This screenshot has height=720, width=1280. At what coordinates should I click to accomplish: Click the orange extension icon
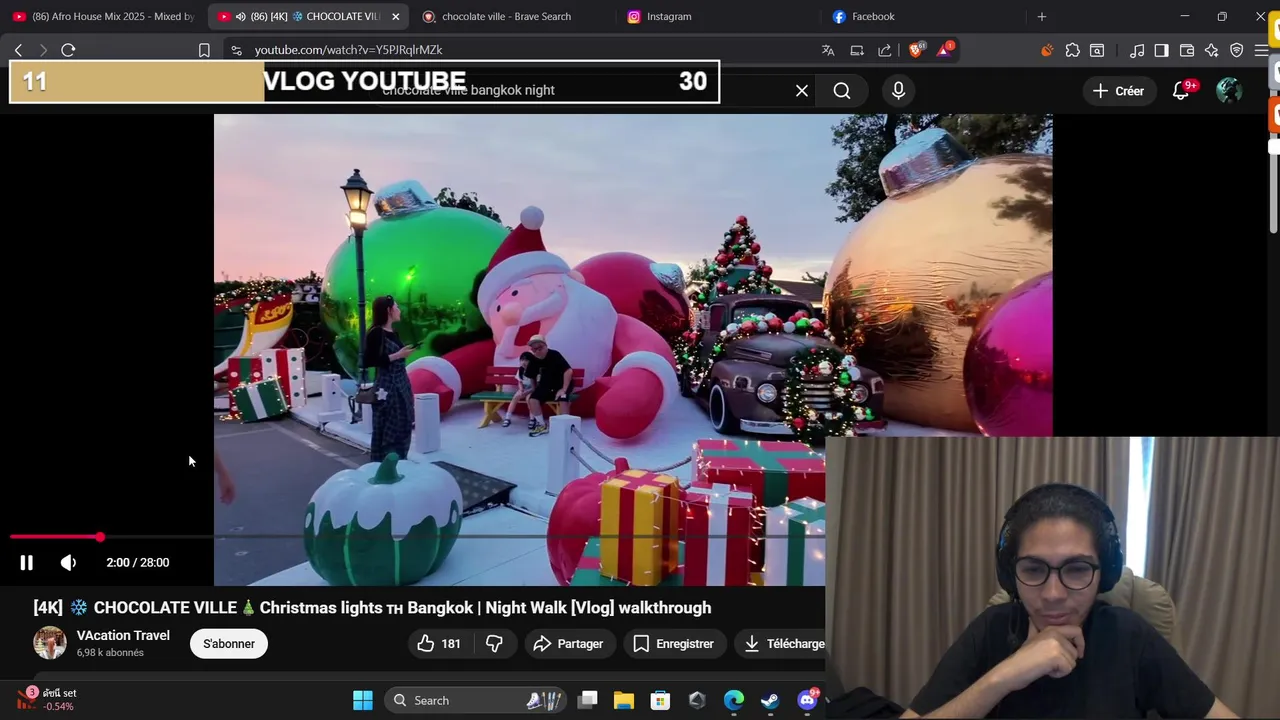1047,50
